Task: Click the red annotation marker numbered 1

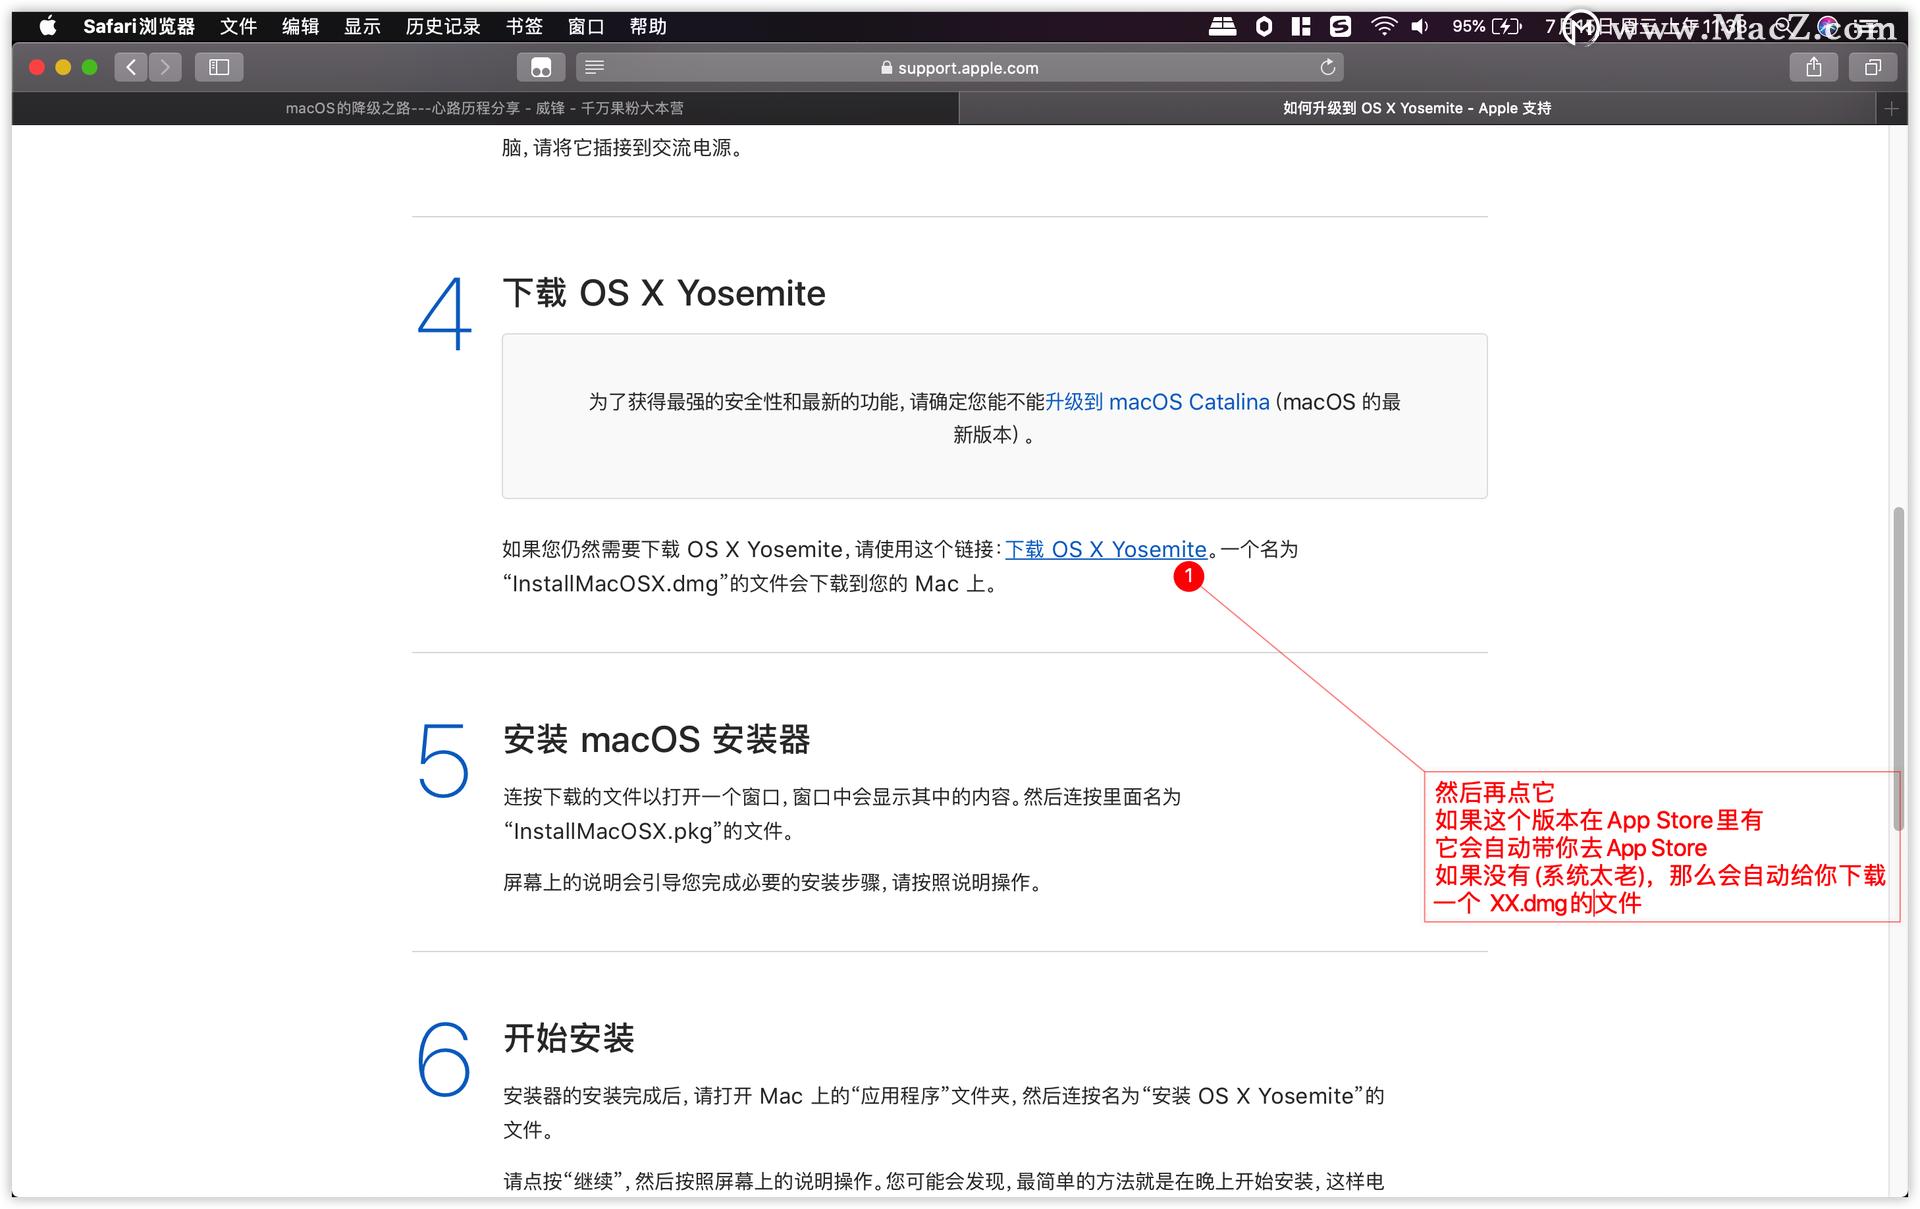Action: [x=1188, y=577]
